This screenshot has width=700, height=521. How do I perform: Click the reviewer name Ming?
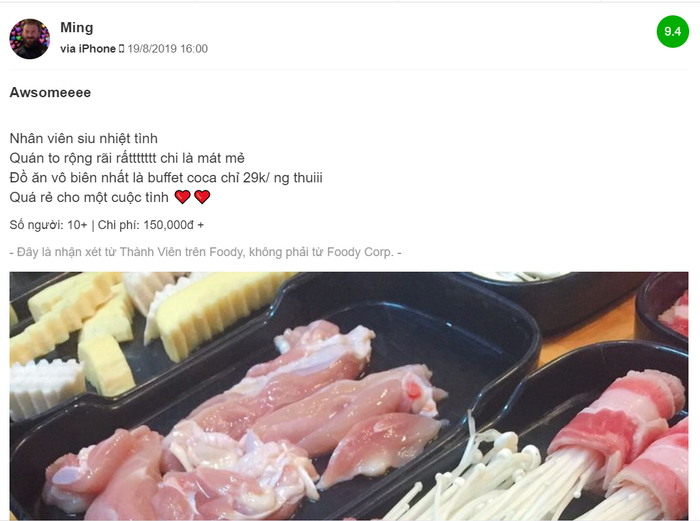coord(77,27)
